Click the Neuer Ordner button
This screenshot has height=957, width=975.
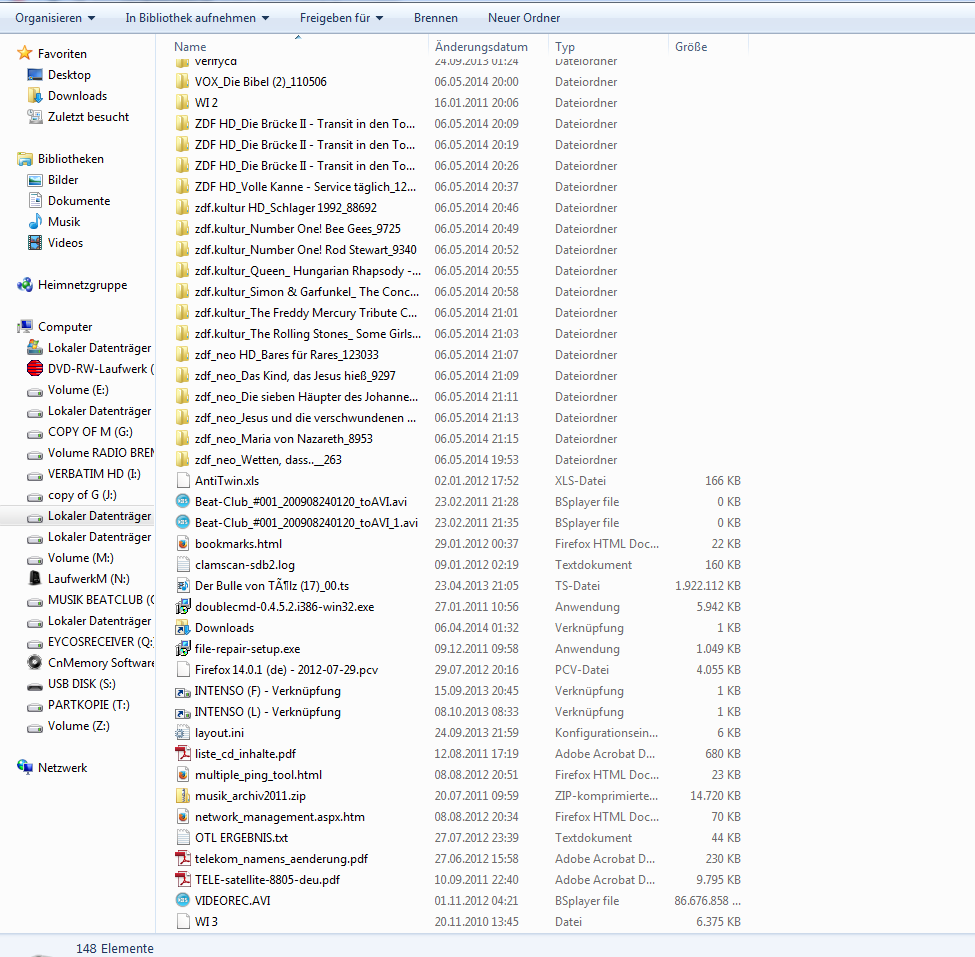coord(524,18)
